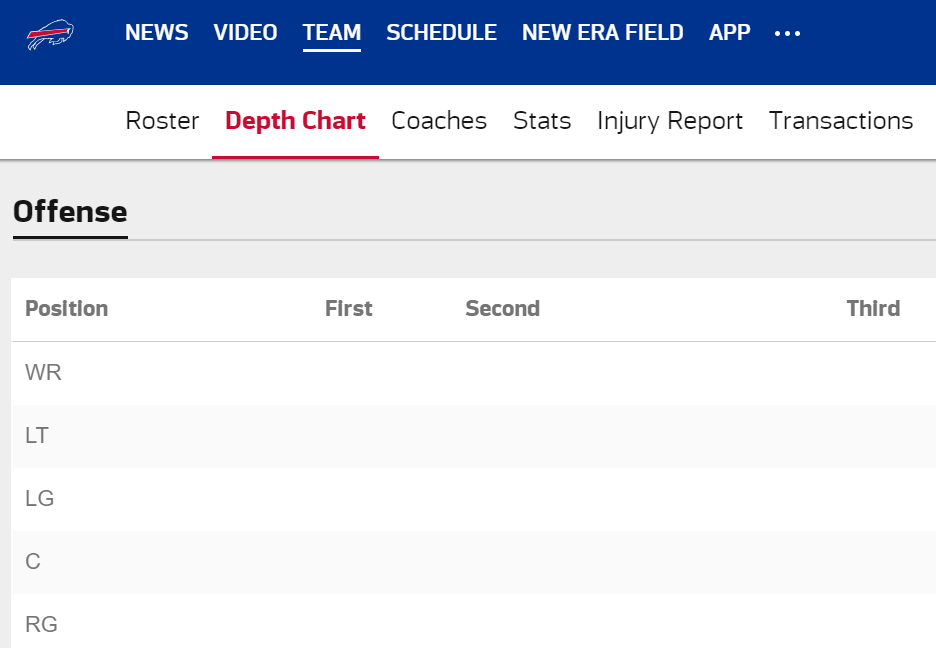The height and width of the screenshot is (648, 936).
Task: Open the NEWS menu item
Action: tap(156, 32)
